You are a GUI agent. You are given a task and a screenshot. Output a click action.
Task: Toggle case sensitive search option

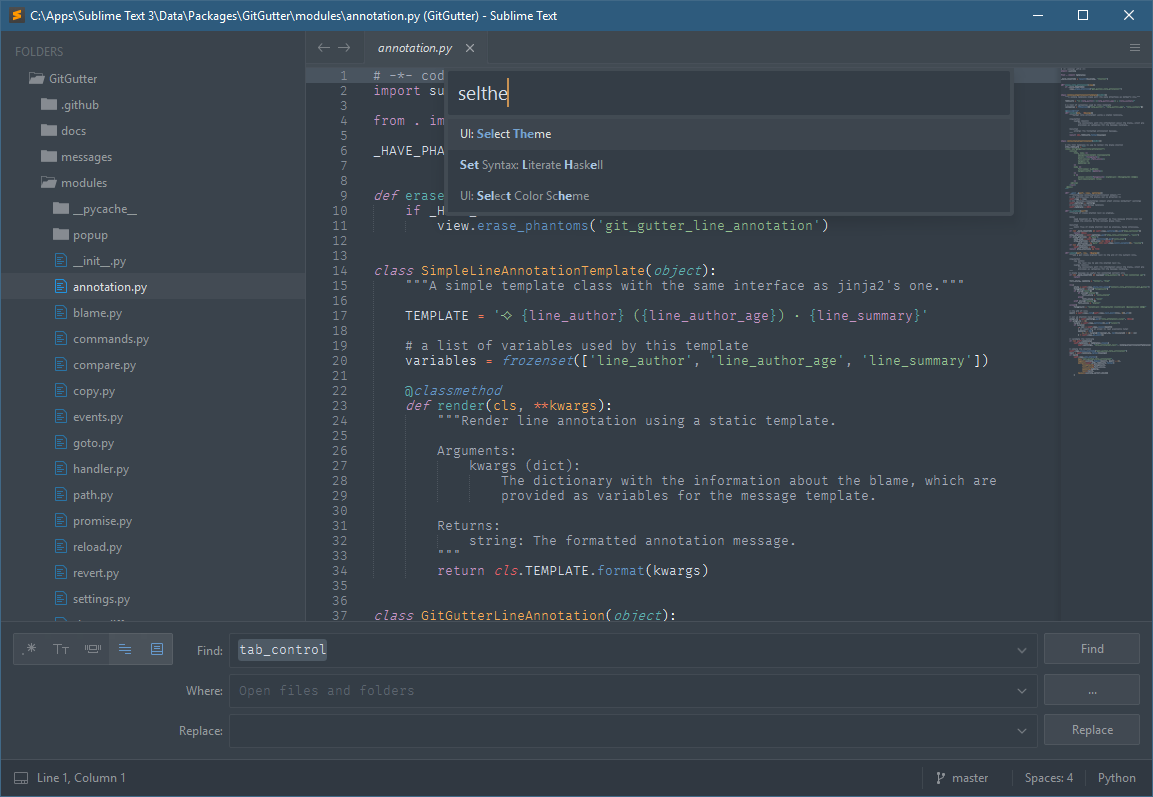point(61,648)
